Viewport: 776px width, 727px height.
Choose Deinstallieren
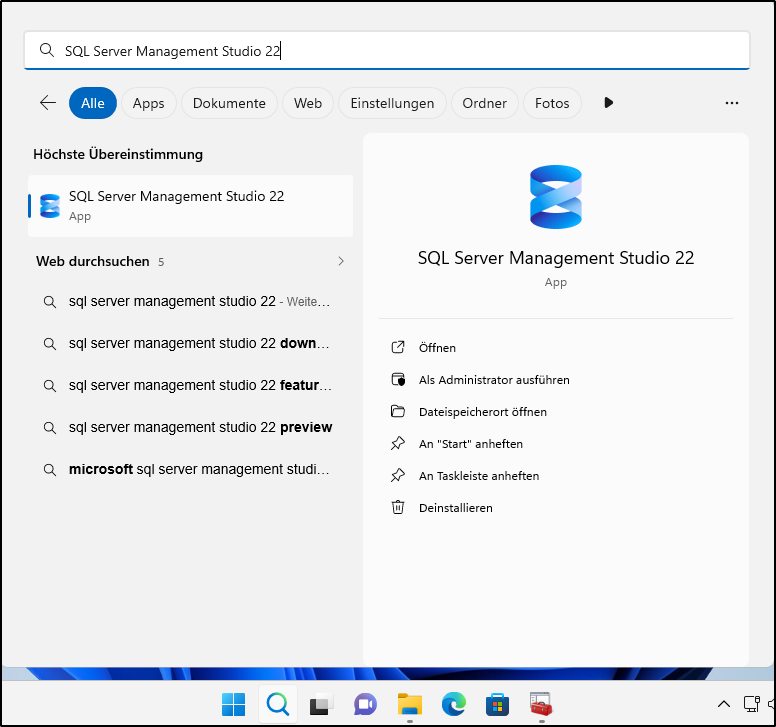[455, 508]
